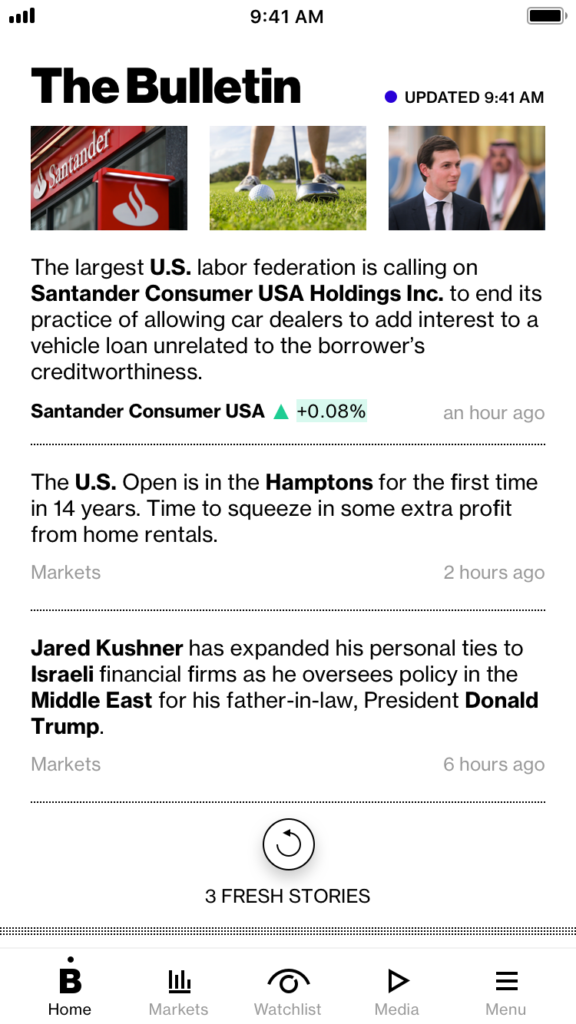Select the Markets tab label
576x1024 pixels.
tap(179, 1009)
